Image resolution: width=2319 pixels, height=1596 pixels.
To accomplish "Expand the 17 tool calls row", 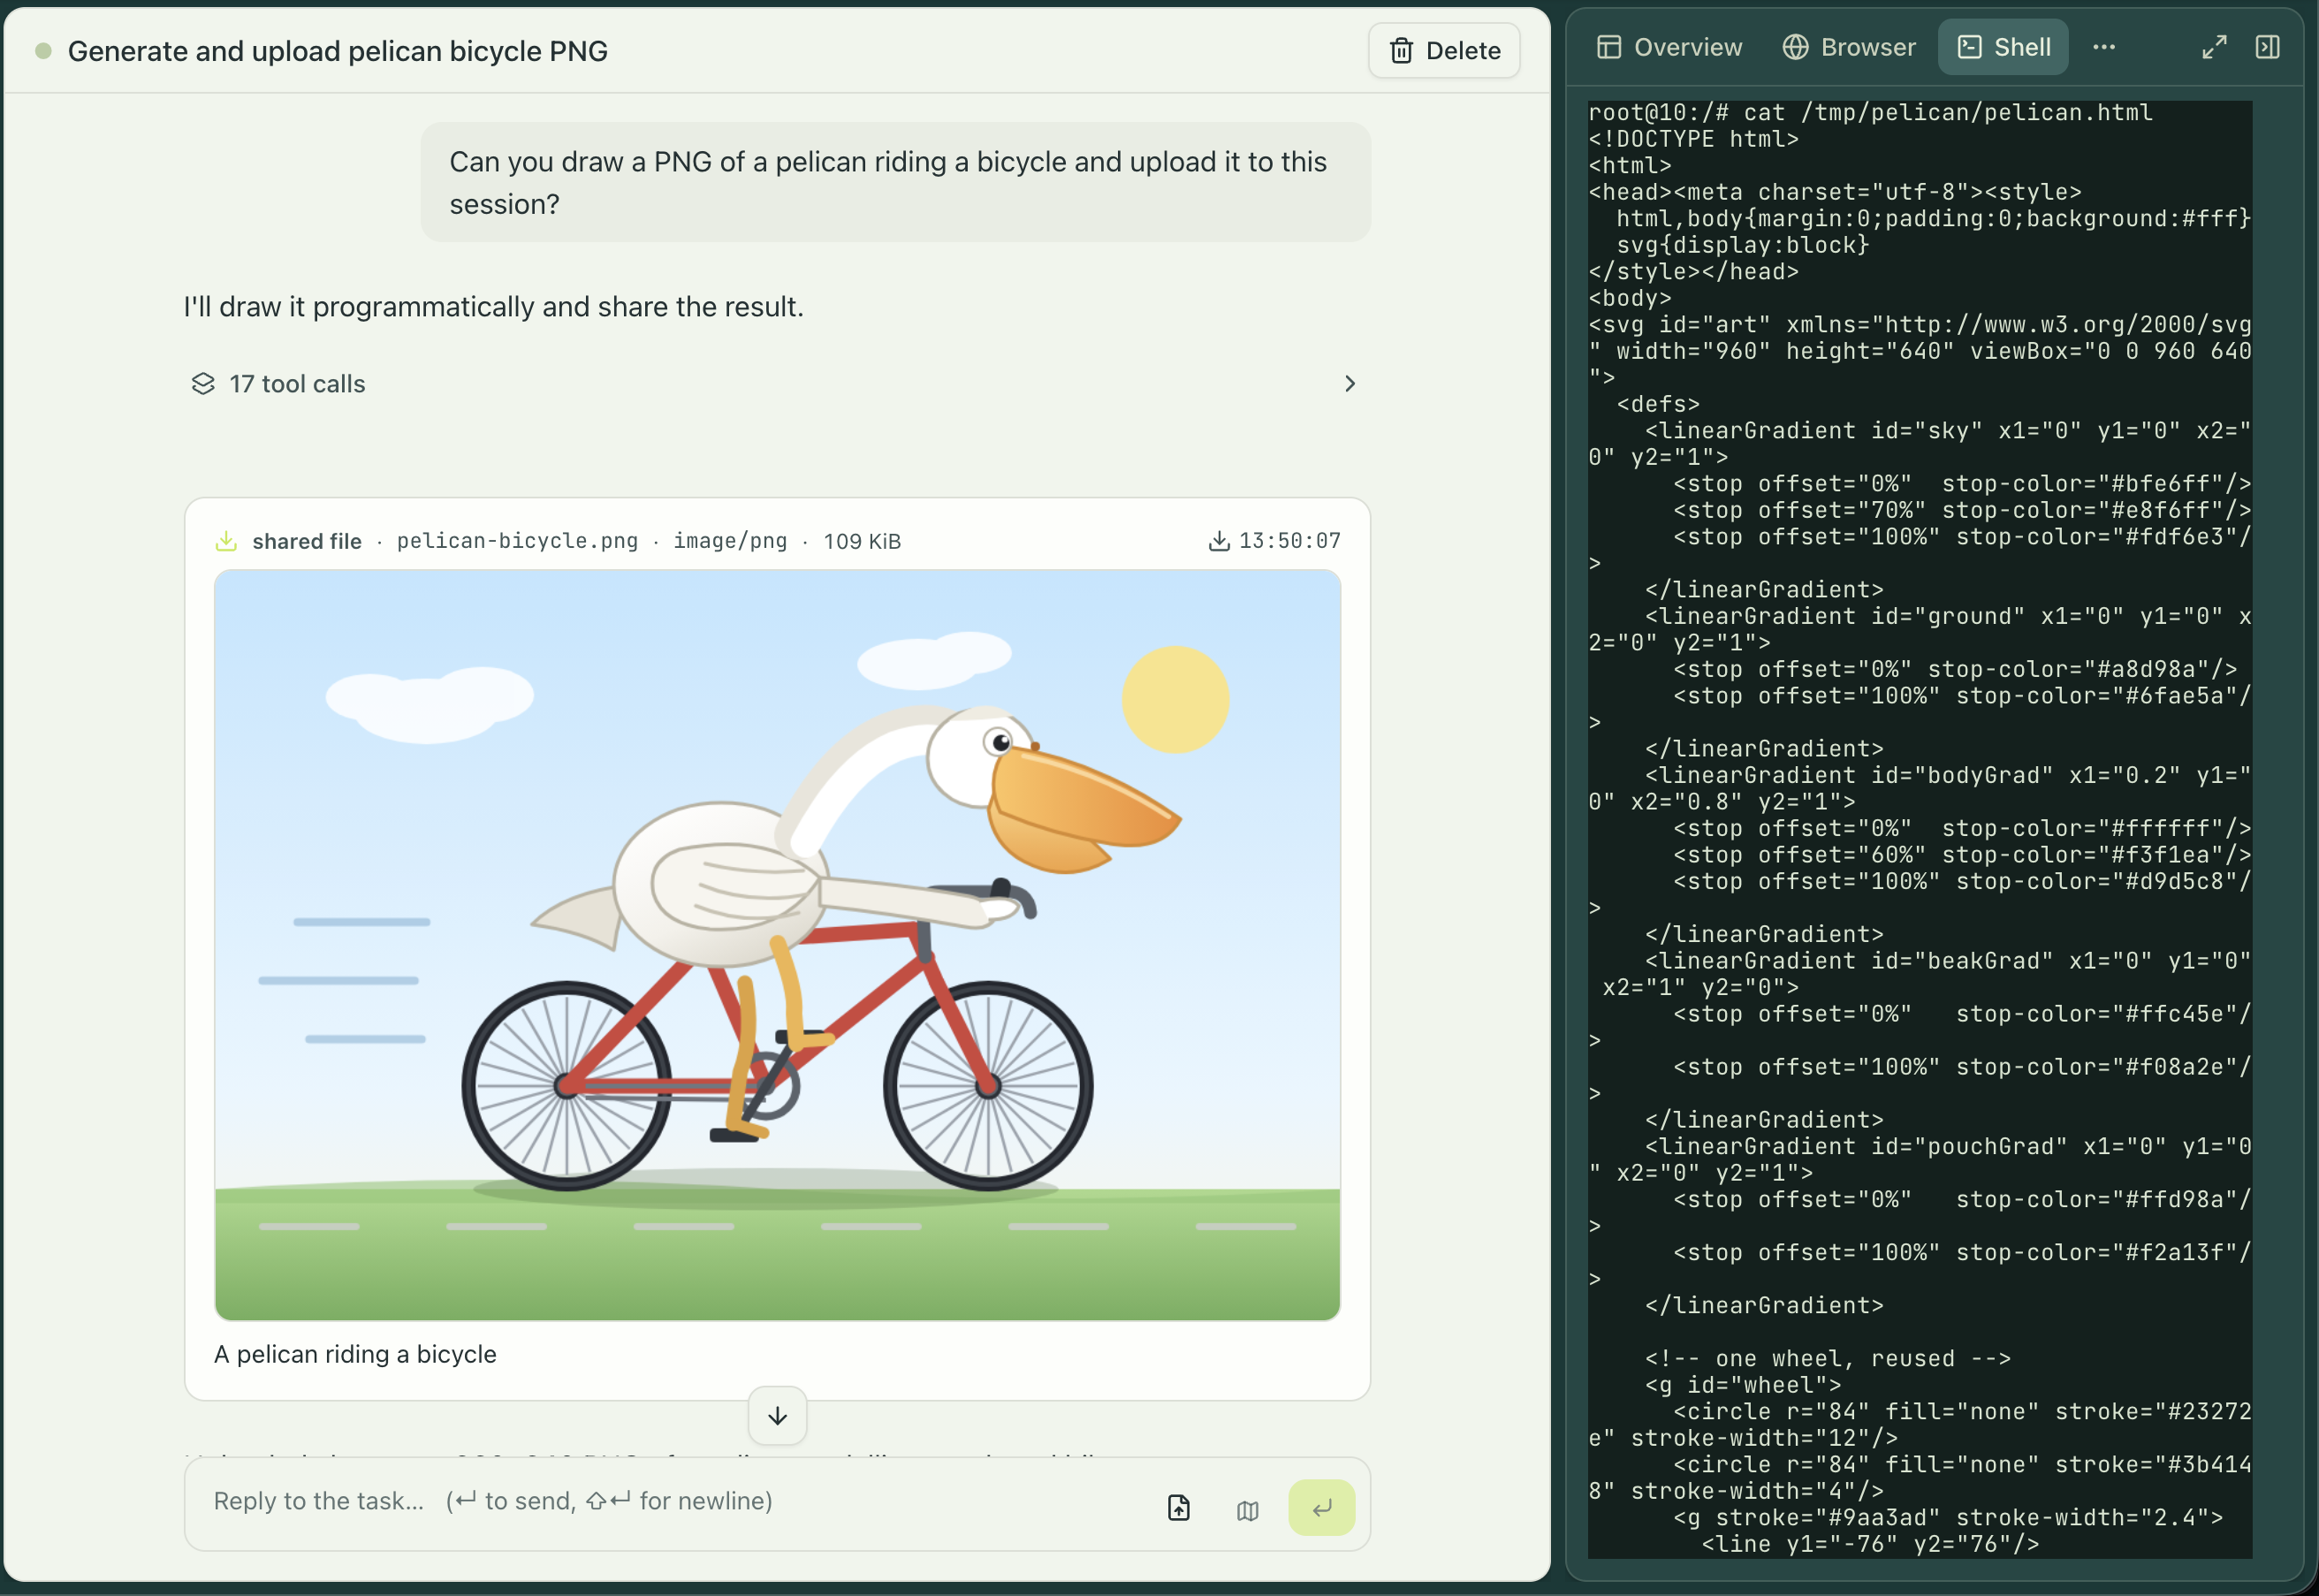I will pyautogui.click(x=775, y=384).
